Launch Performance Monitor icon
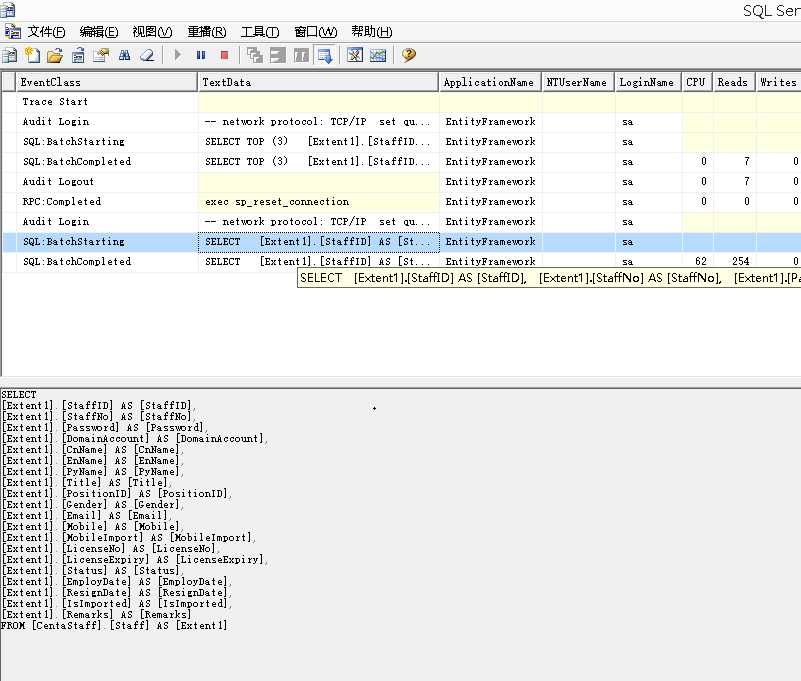801x681 pixels. click(378, 55)
